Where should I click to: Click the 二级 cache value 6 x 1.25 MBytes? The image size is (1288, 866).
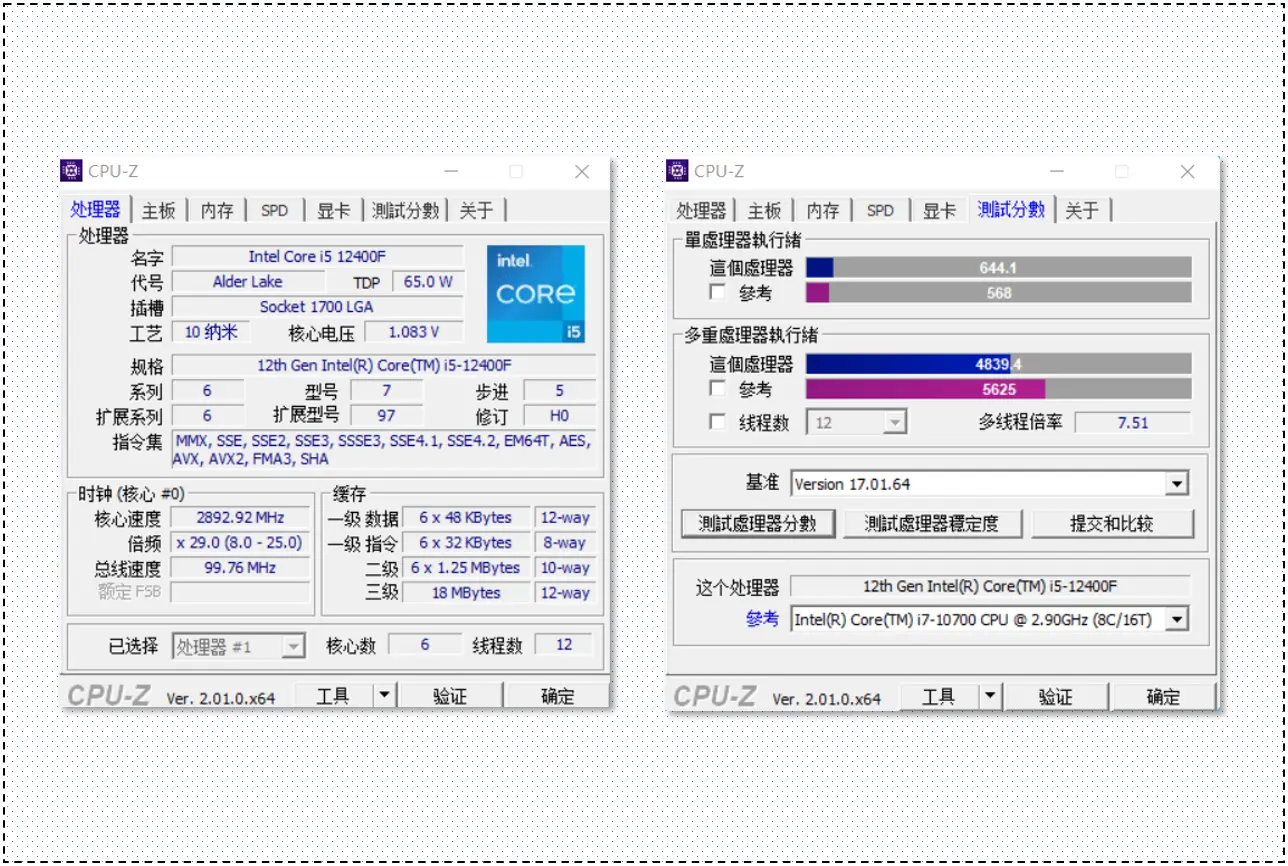[466, 568]
